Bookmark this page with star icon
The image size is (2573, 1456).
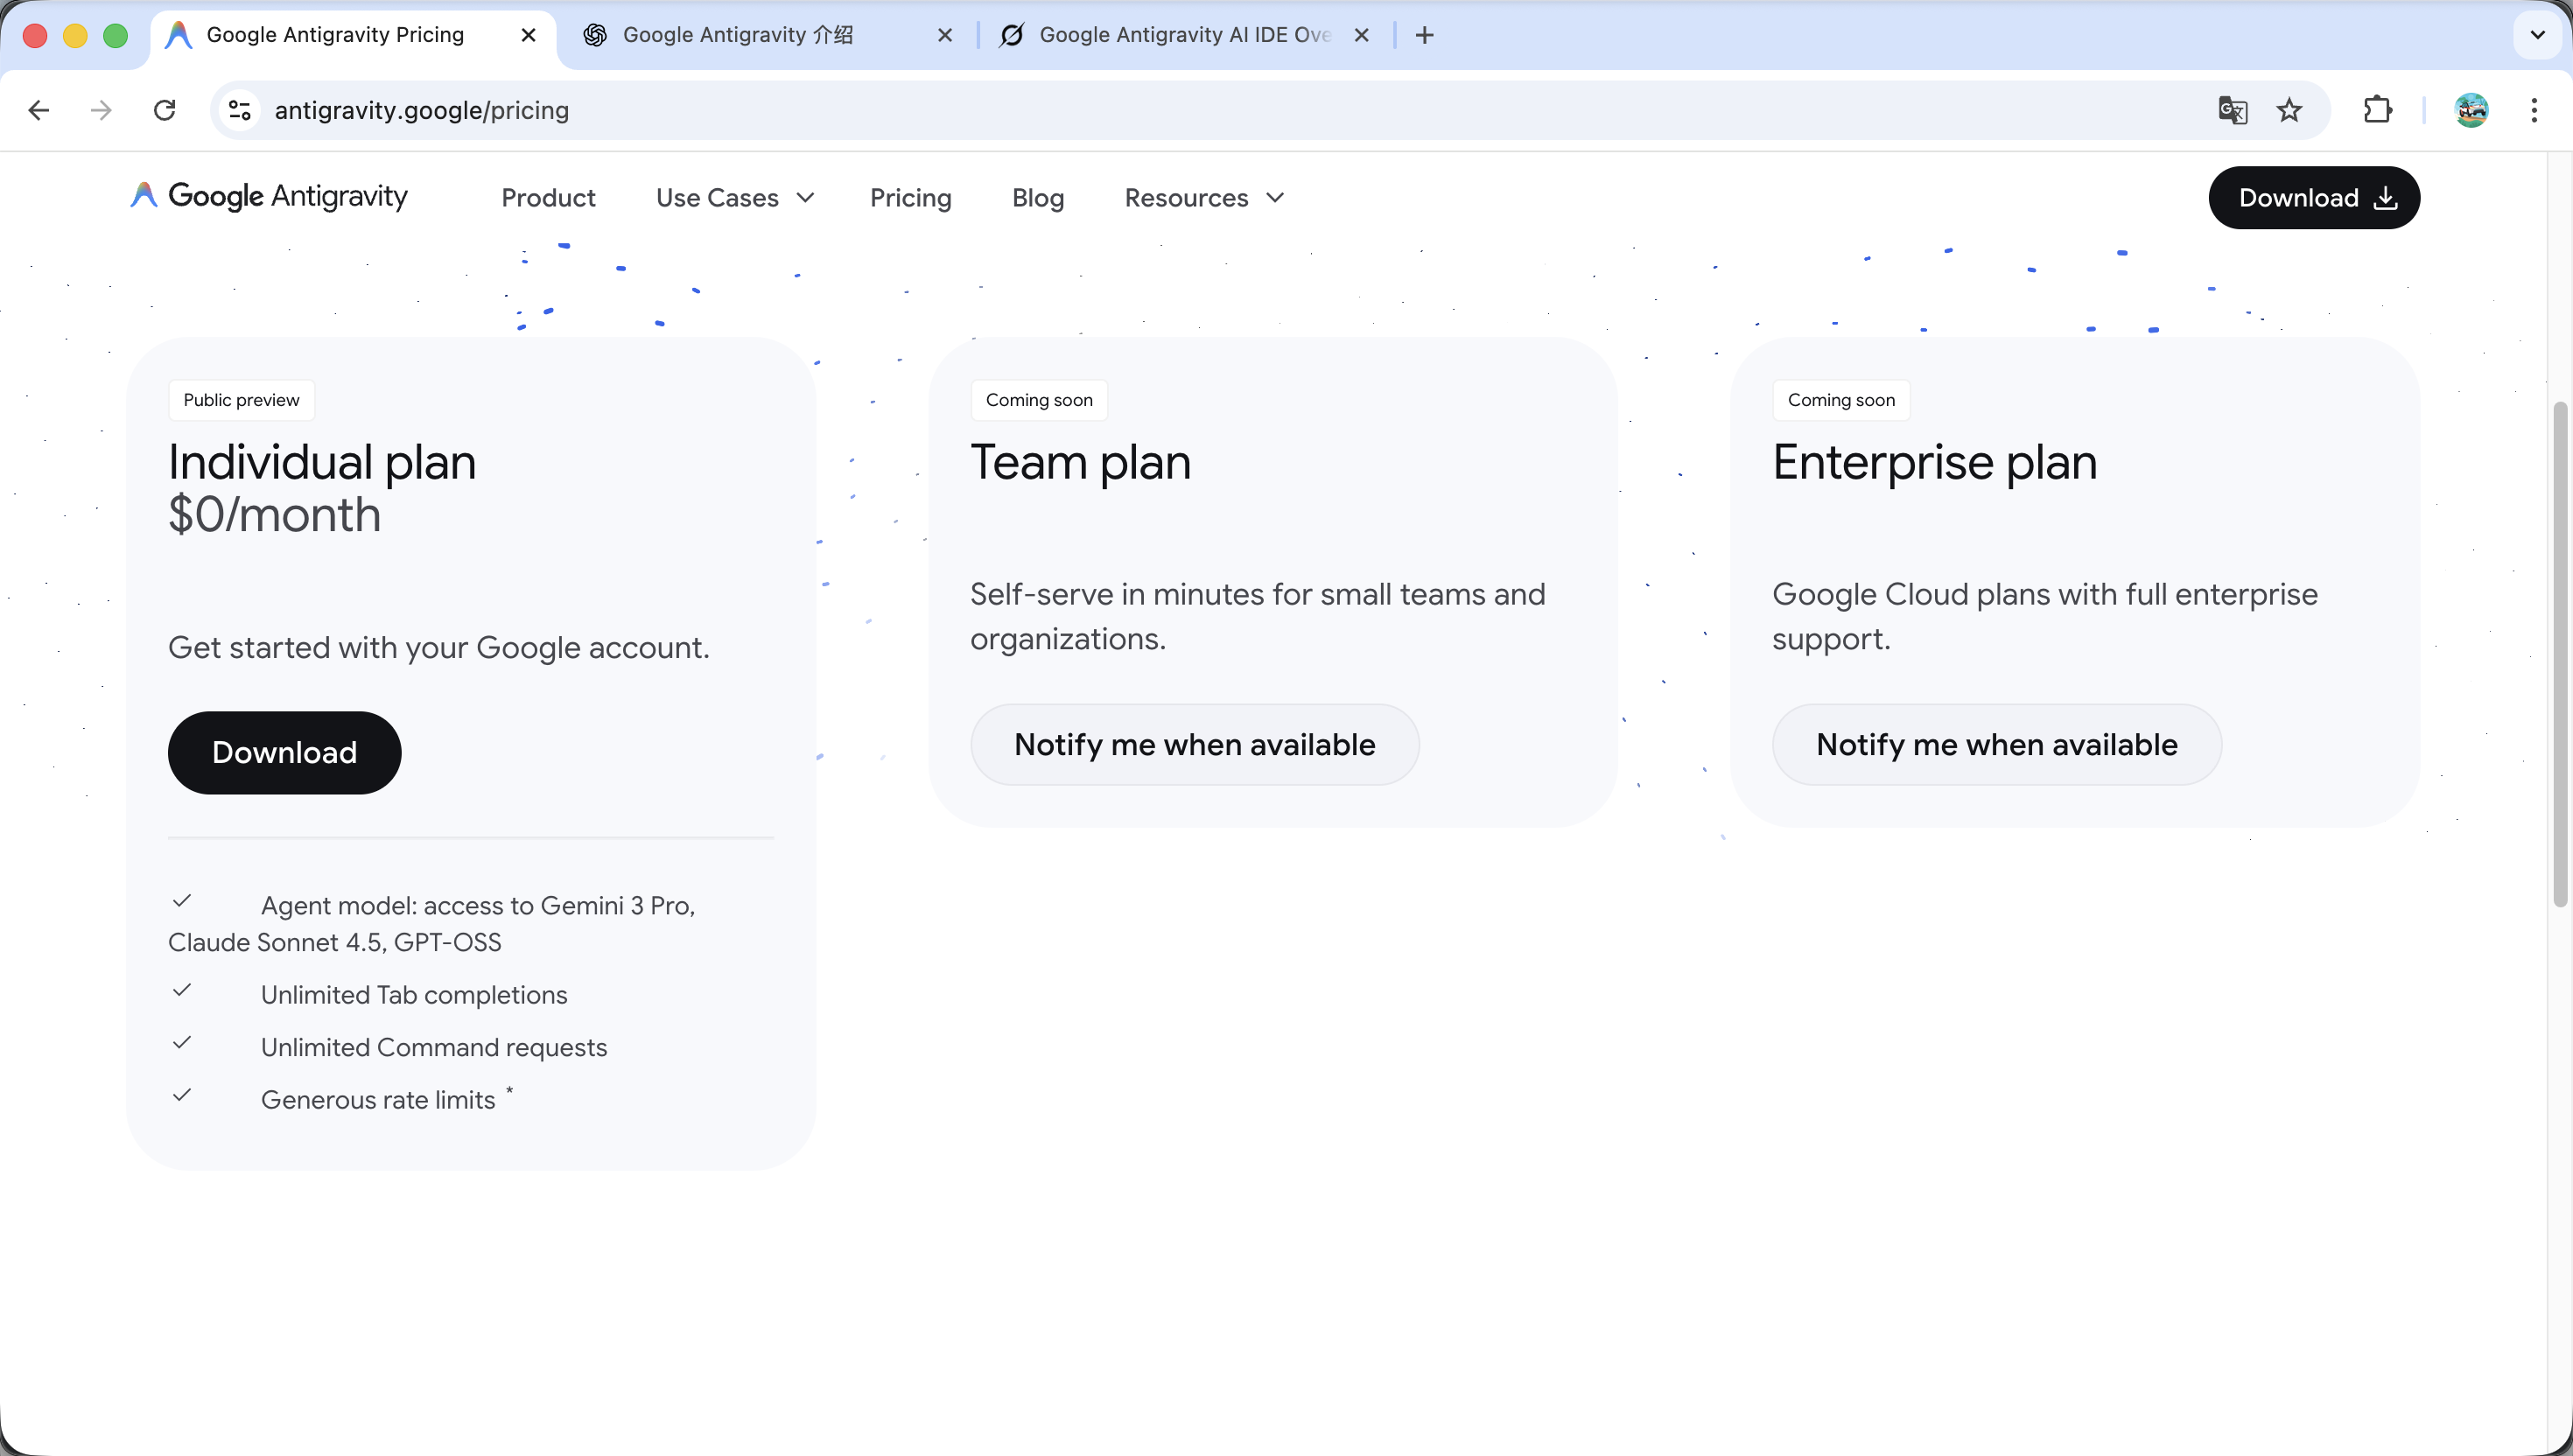[2289, 110]
